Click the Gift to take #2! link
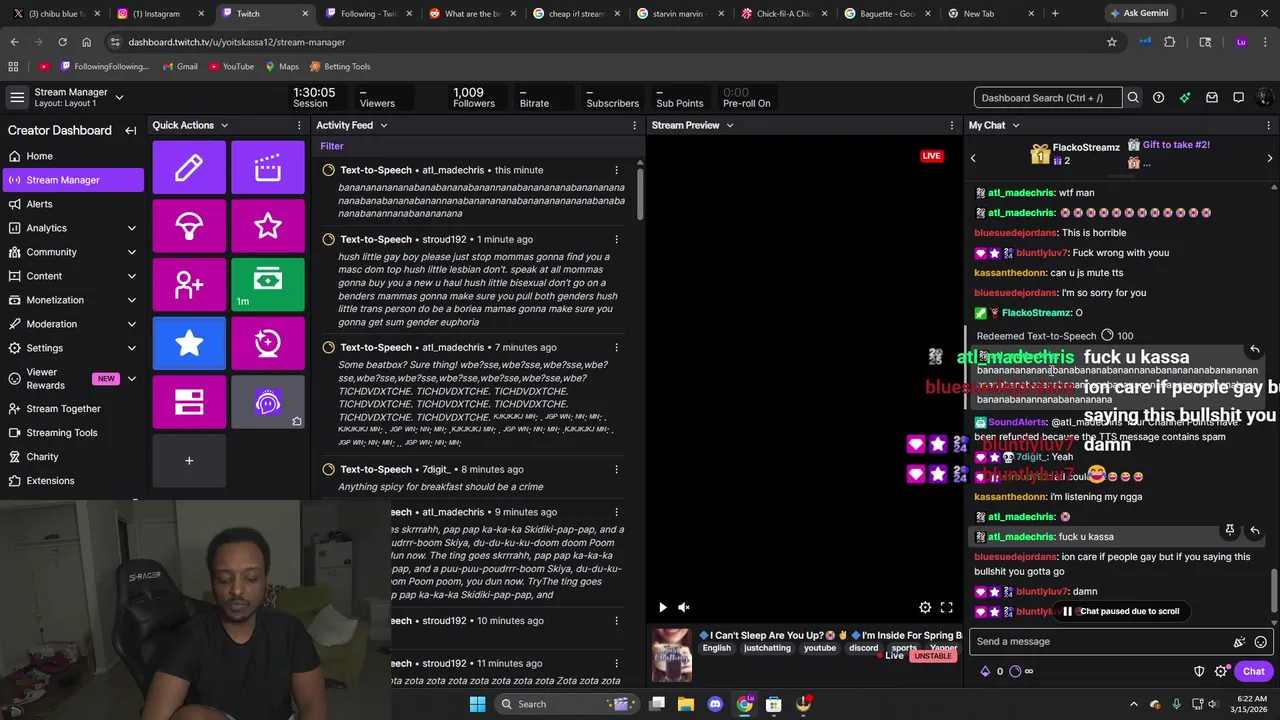This screenshot has height=720, width=1280. (1176, 145)
